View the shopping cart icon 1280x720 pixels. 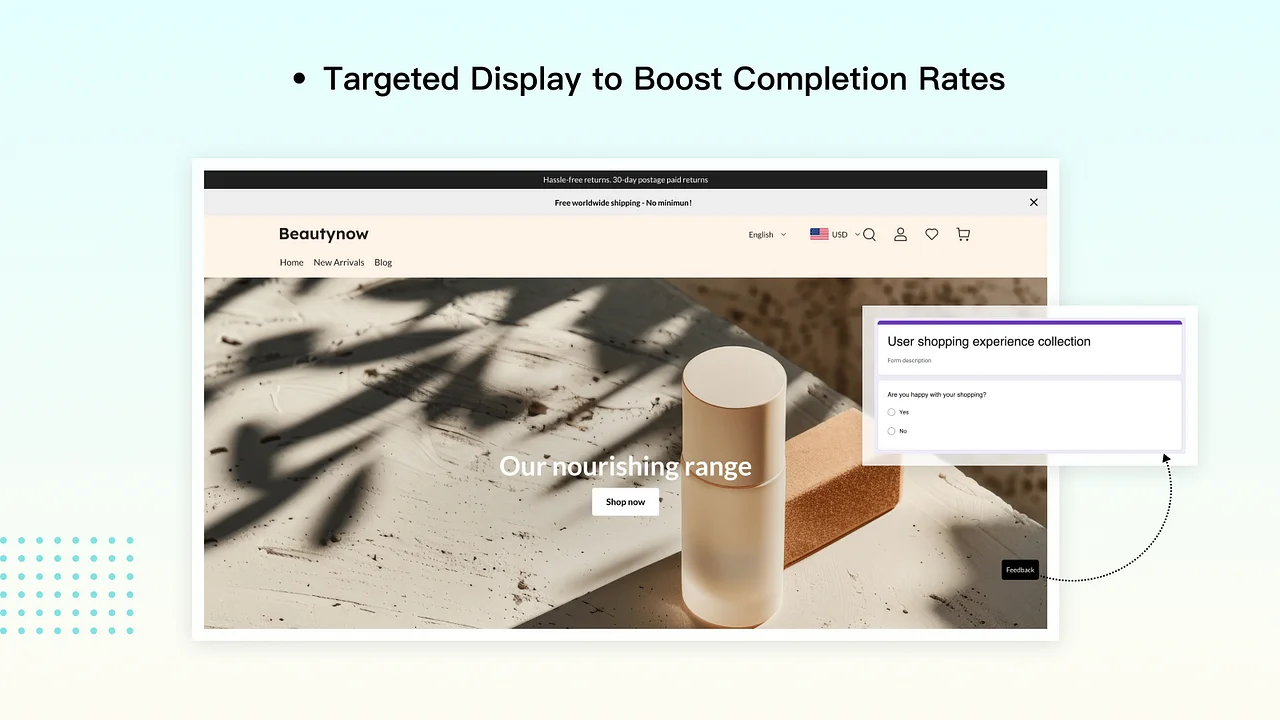(x=962, y=234)
